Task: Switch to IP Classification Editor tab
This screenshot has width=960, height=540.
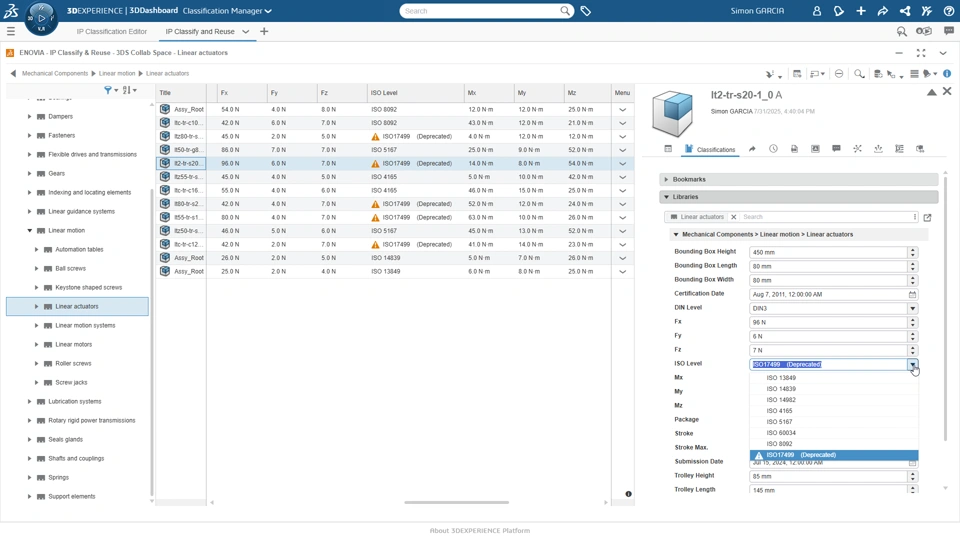Action: [x=112, y=32]
